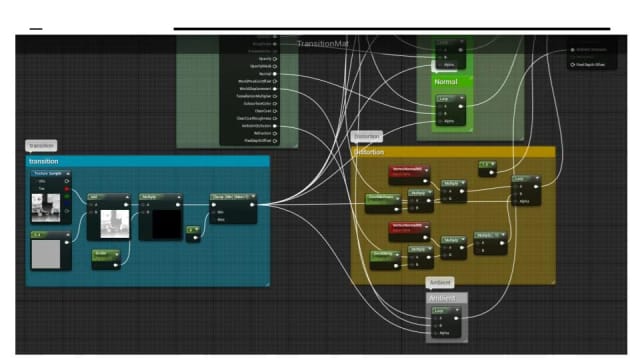Image resolution: width=640 pixels, height=360 pixels.
Task: Expand the gray constant node's header arrow
Action: (68, 235)
